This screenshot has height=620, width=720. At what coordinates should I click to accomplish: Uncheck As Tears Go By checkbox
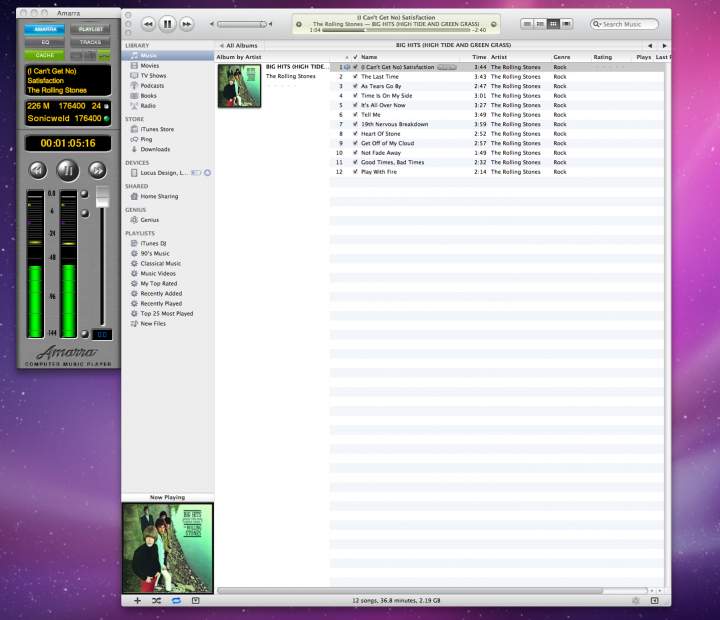[355, 86]
